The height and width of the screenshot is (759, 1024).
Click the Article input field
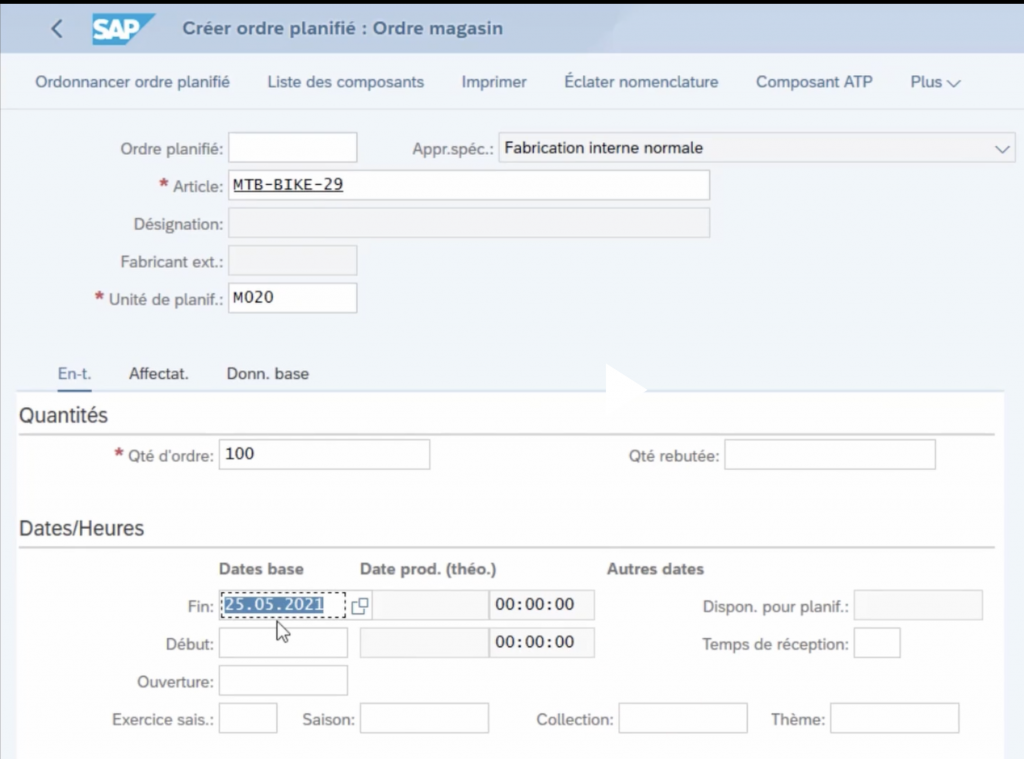pyautogui.click(x=469, y=185)
